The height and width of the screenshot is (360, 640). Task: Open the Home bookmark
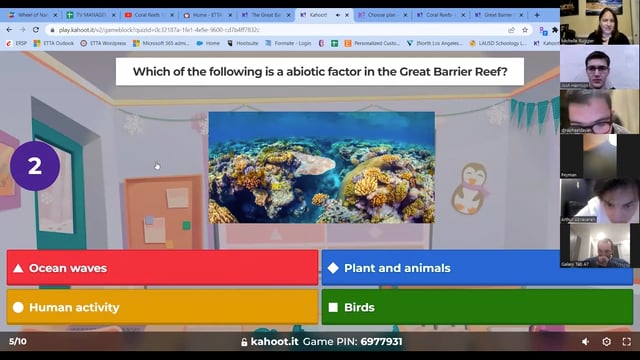[x=208, y=43]
